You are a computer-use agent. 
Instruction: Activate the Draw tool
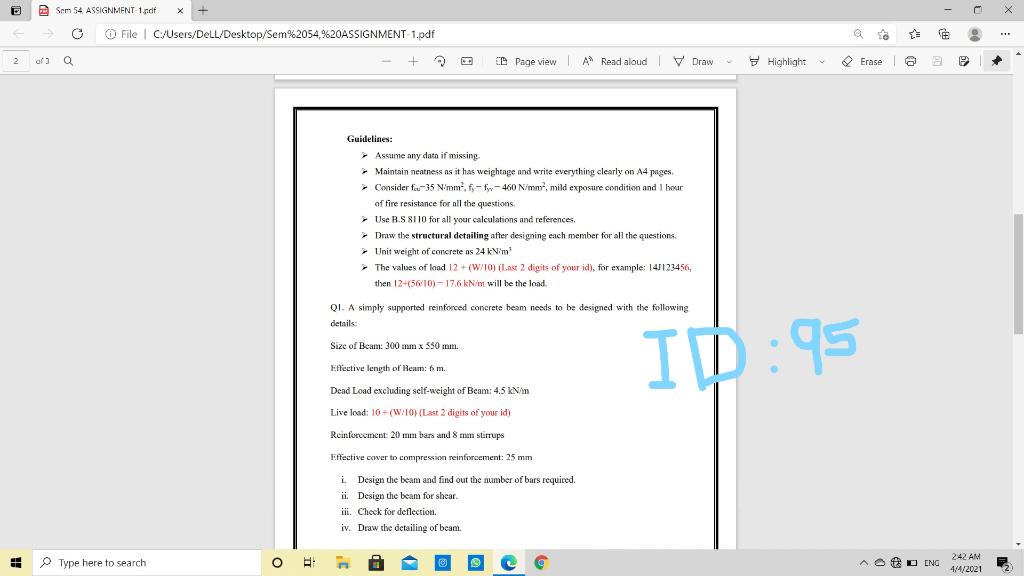[x=694, y=61]
